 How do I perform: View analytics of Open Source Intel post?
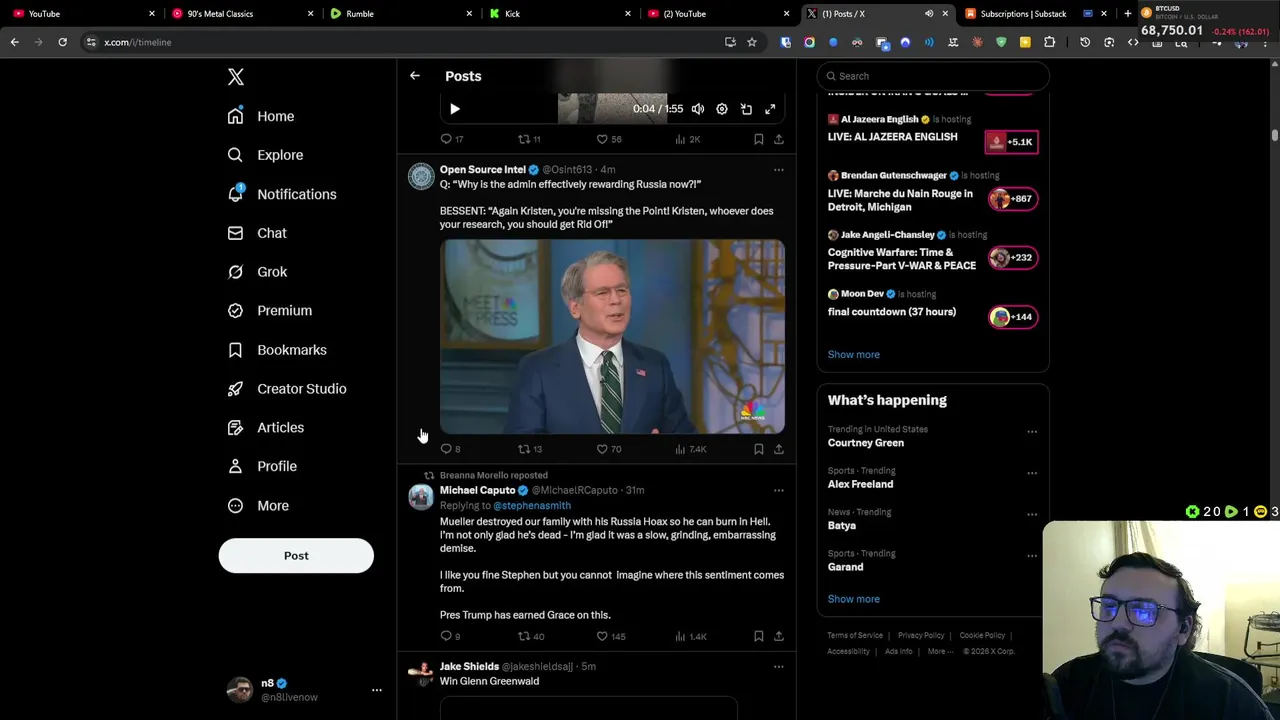(x=691, y=449)
